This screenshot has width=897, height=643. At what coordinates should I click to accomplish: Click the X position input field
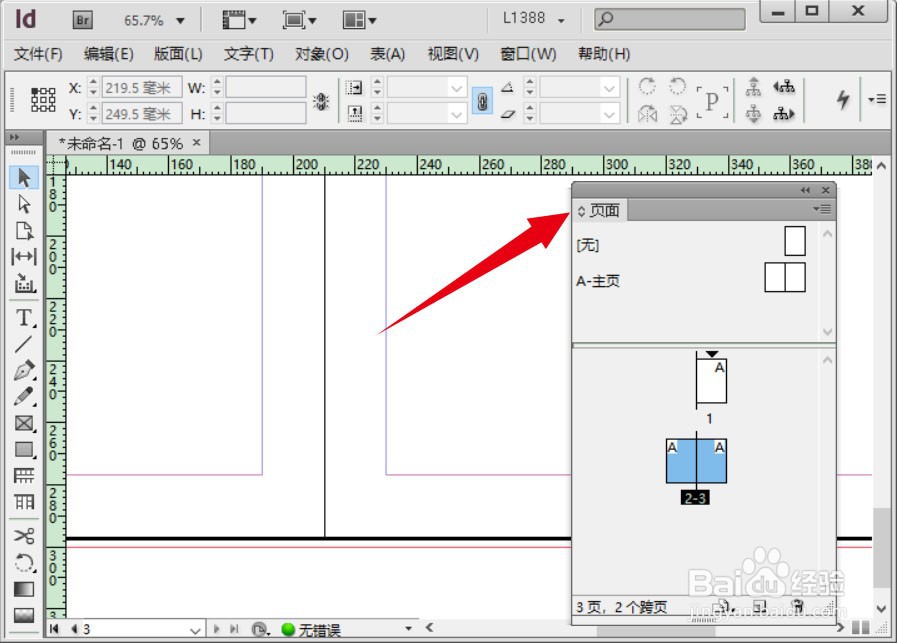pyautogui.click(x=142, y=88)
